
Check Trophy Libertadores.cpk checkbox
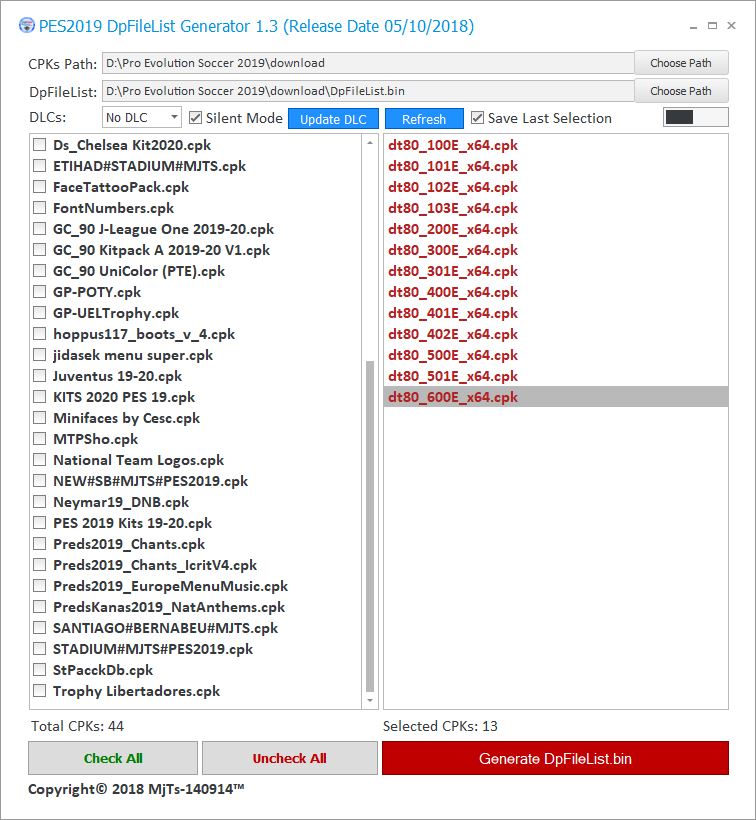pos(39,691)
